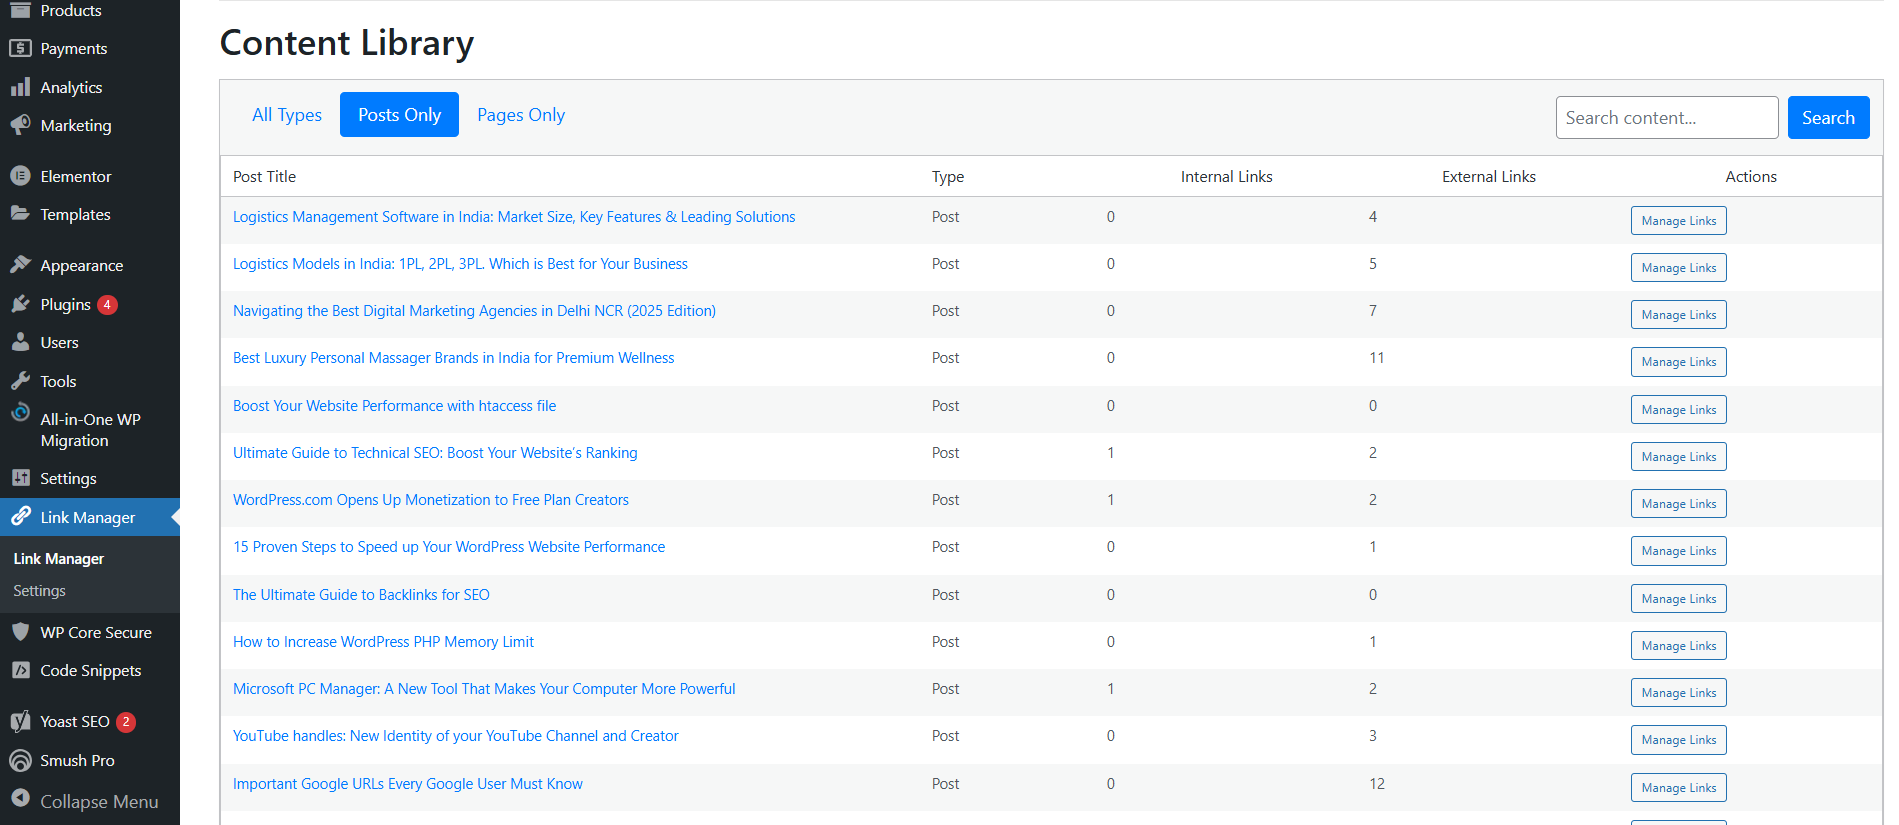Image resolution: width=1899 pixels, height=825 pixels.
Task: Select the Posts Only filter tab
Action: click(x=399, y=115)
